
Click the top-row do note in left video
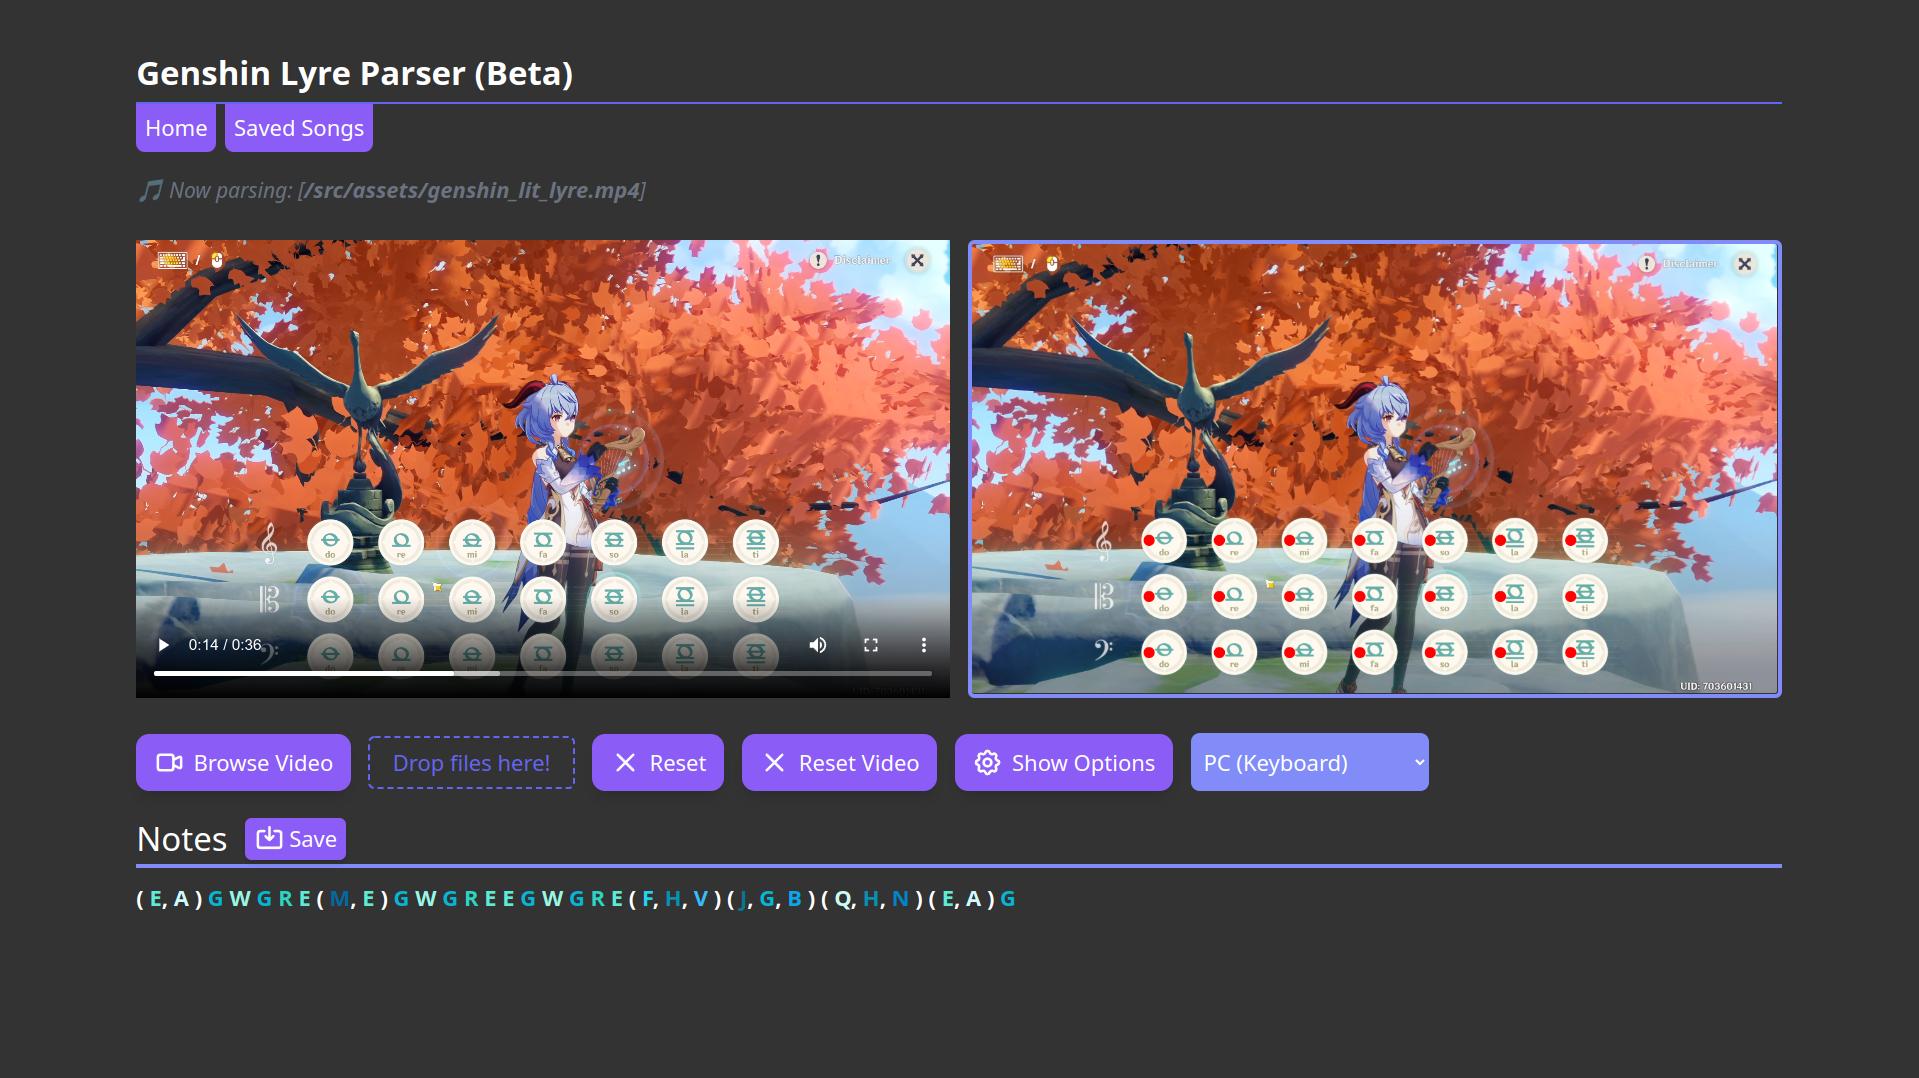(x=330, y=542)
